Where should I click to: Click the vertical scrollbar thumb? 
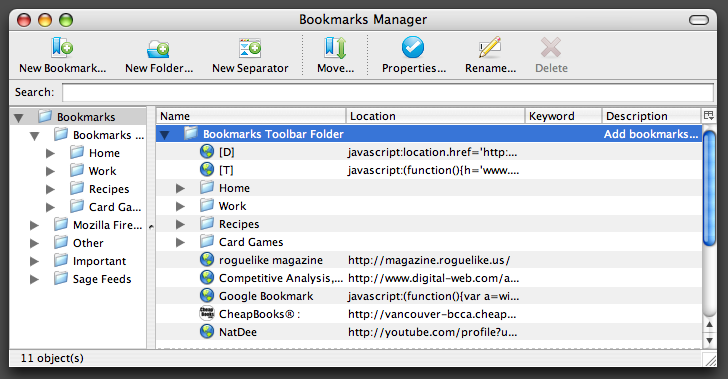tap(709, 188)
